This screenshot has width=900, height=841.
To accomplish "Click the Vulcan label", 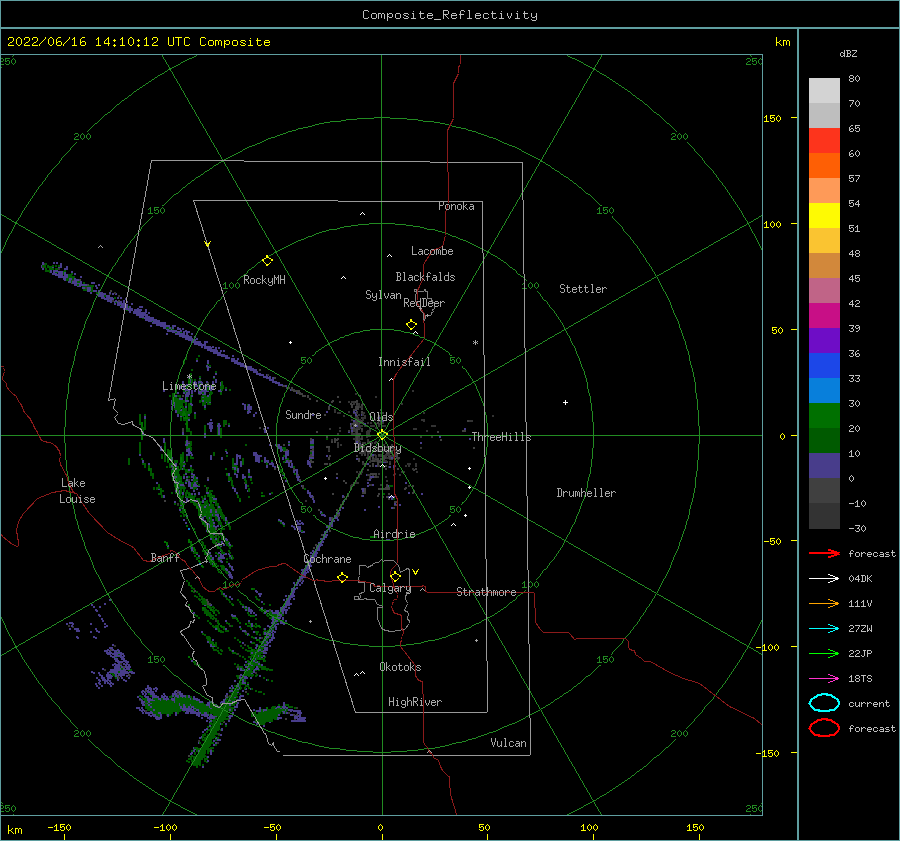I will tap(508, 743).
